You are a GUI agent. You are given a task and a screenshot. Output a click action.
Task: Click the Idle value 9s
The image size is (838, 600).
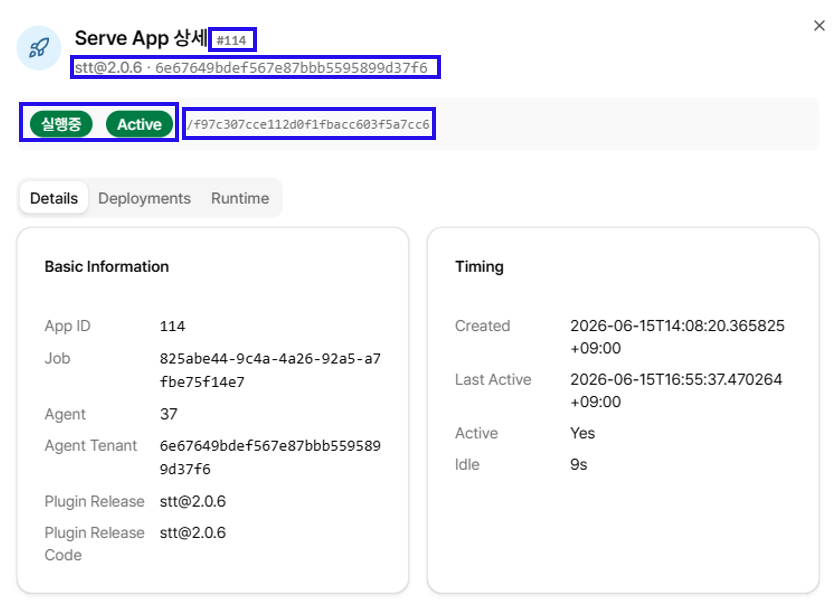(578, 464)
